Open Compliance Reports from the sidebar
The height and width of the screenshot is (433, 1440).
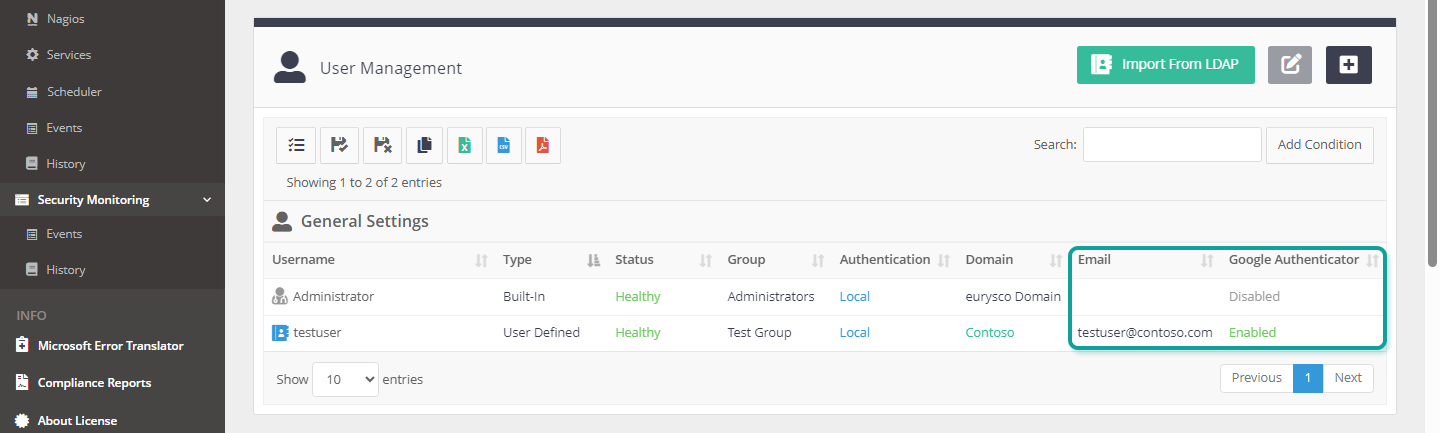click(94, 383)
